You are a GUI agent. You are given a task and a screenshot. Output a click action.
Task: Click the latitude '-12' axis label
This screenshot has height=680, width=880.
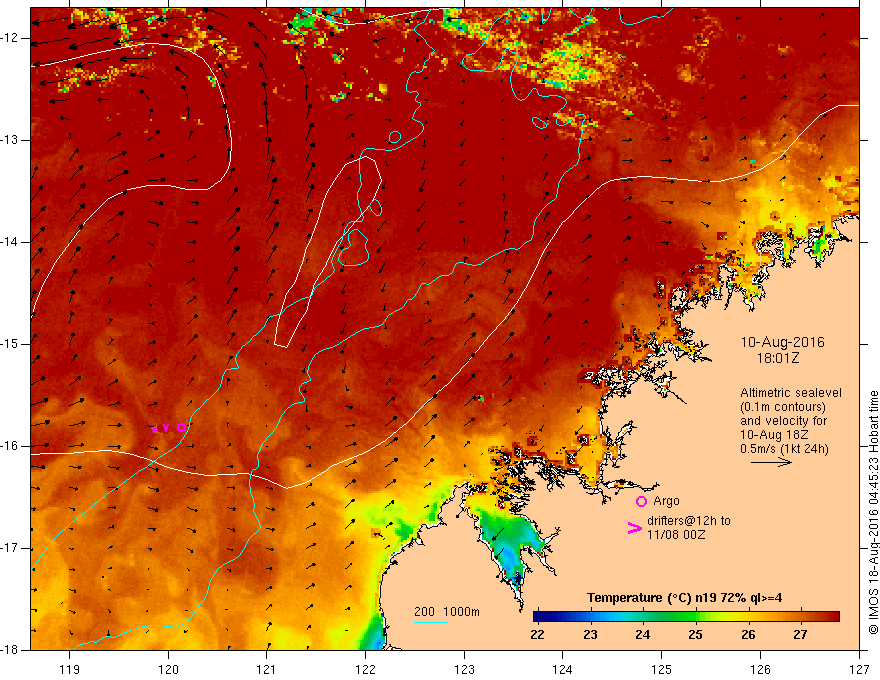pyautogui.click(x=10, y=38)
